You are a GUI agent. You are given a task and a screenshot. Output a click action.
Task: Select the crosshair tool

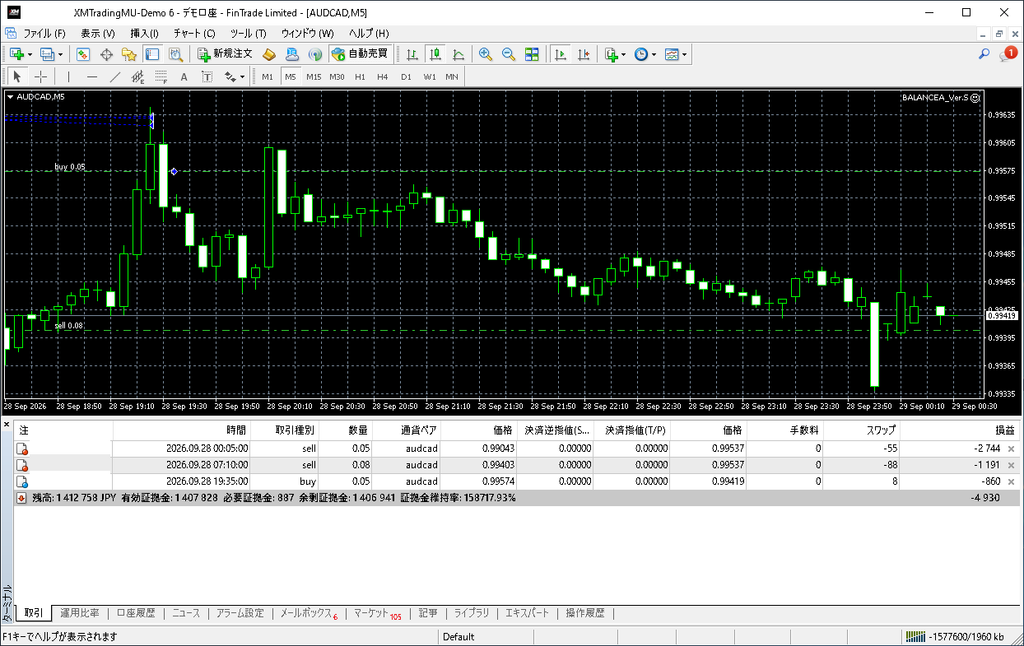click(x=40, y=77)
